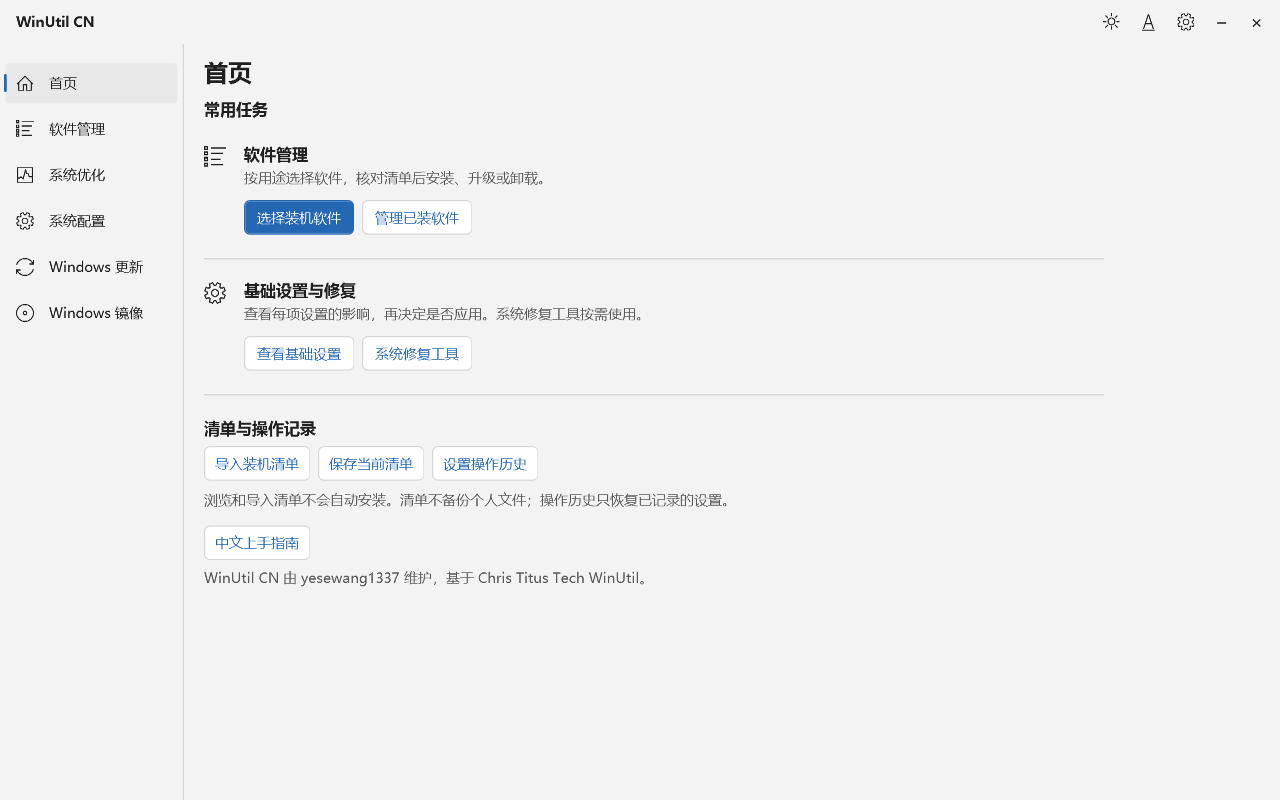Close the WinUtil CN window

pyautogui.click(x=1256, y=22)
